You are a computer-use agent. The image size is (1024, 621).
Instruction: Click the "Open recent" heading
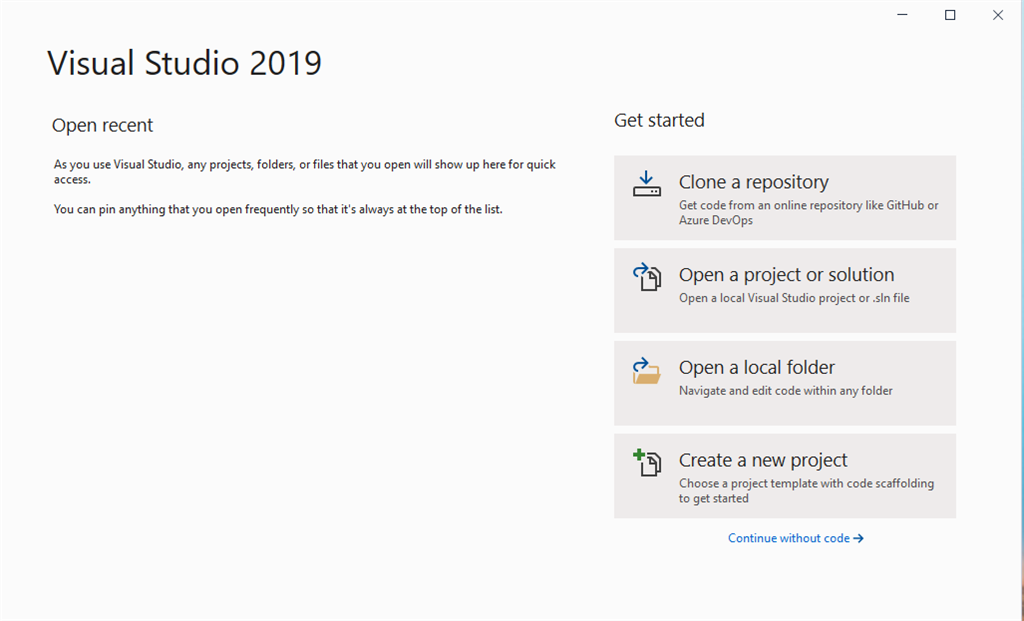click(102, 125)
